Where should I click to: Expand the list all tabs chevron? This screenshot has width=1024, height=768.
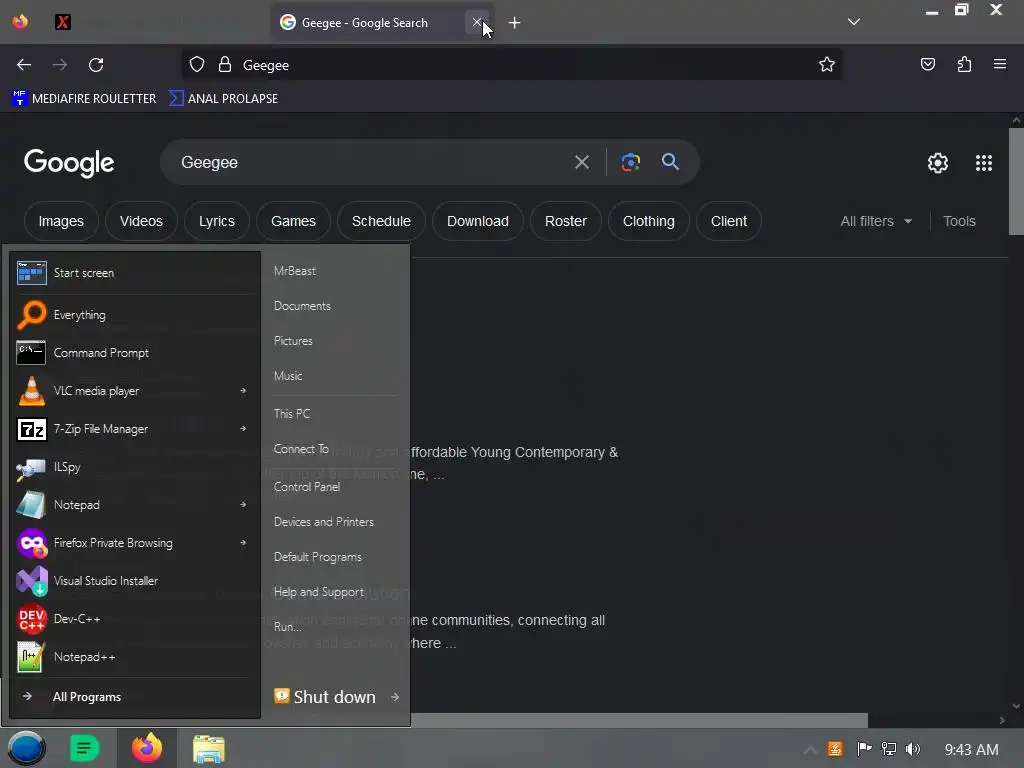coord(854,22)
